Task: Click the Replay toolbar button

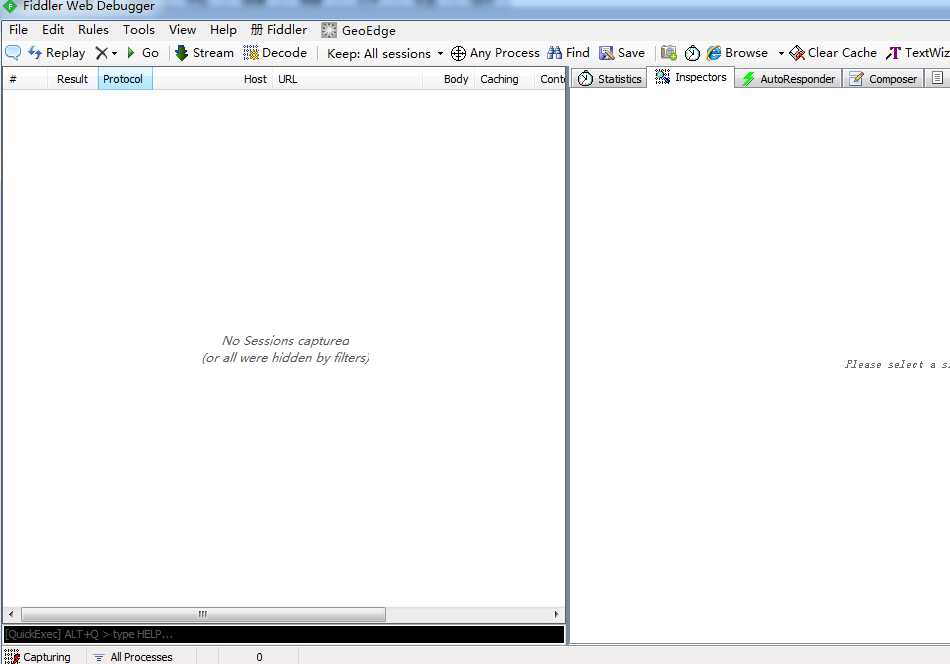Action: 56,53
